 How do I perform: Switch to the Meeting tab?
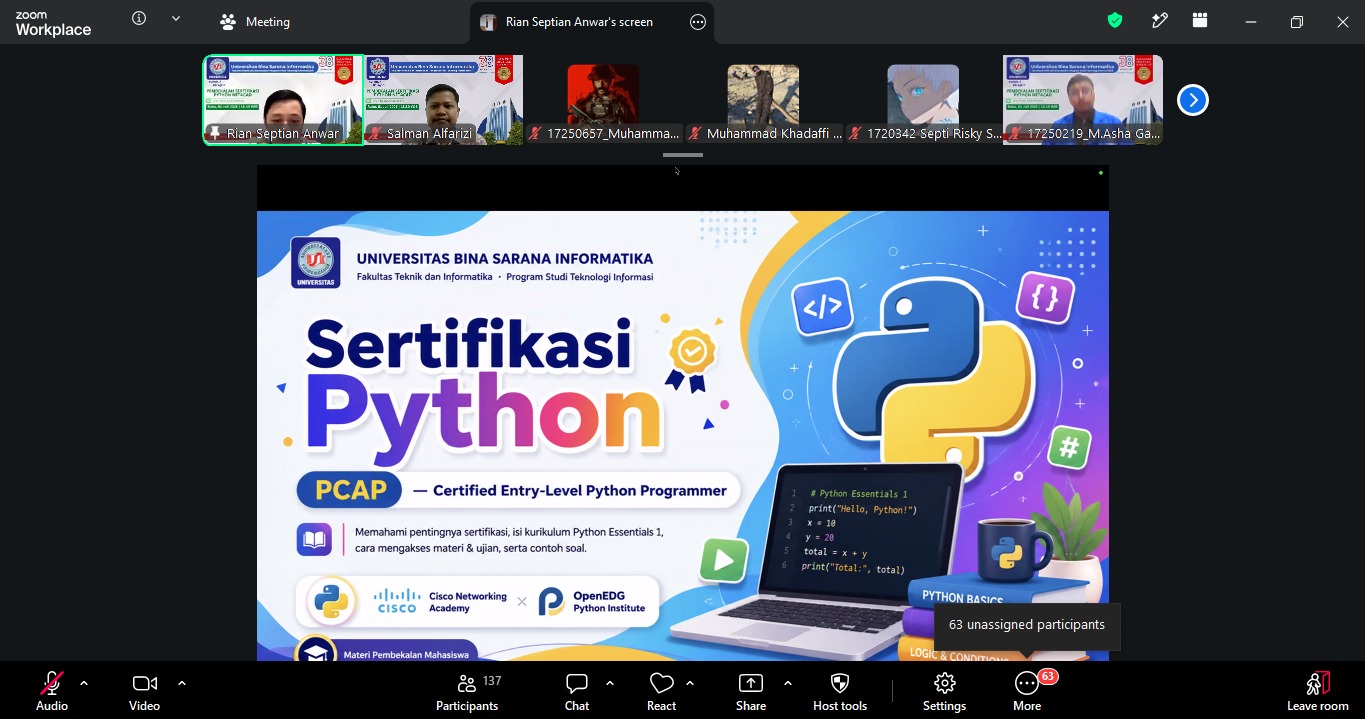click(x=255, y=22)
